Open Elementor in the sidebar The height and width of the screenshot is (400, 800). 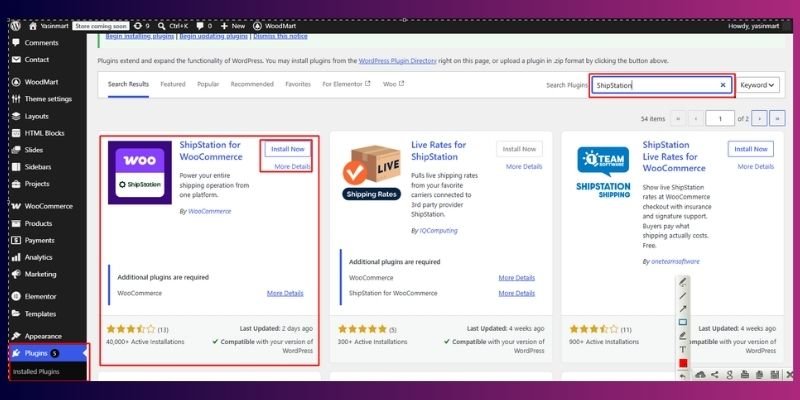(40, 296)
